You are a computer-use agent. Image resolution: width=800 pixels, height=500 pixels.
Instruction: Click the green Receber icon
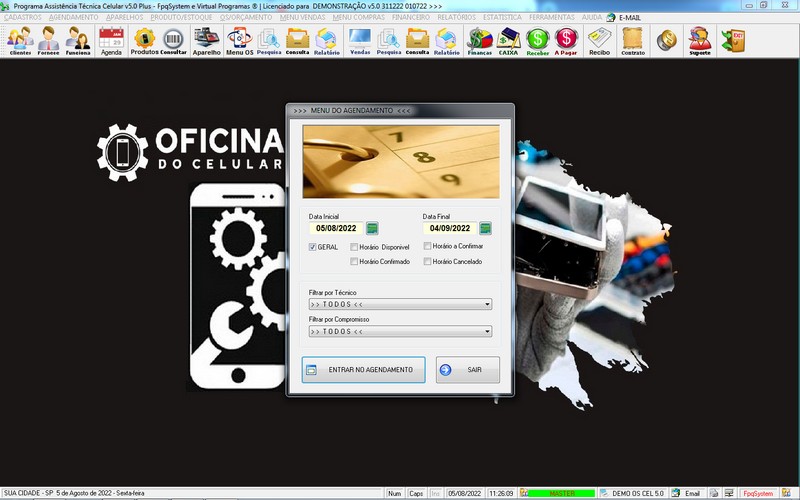coord(537,41)
